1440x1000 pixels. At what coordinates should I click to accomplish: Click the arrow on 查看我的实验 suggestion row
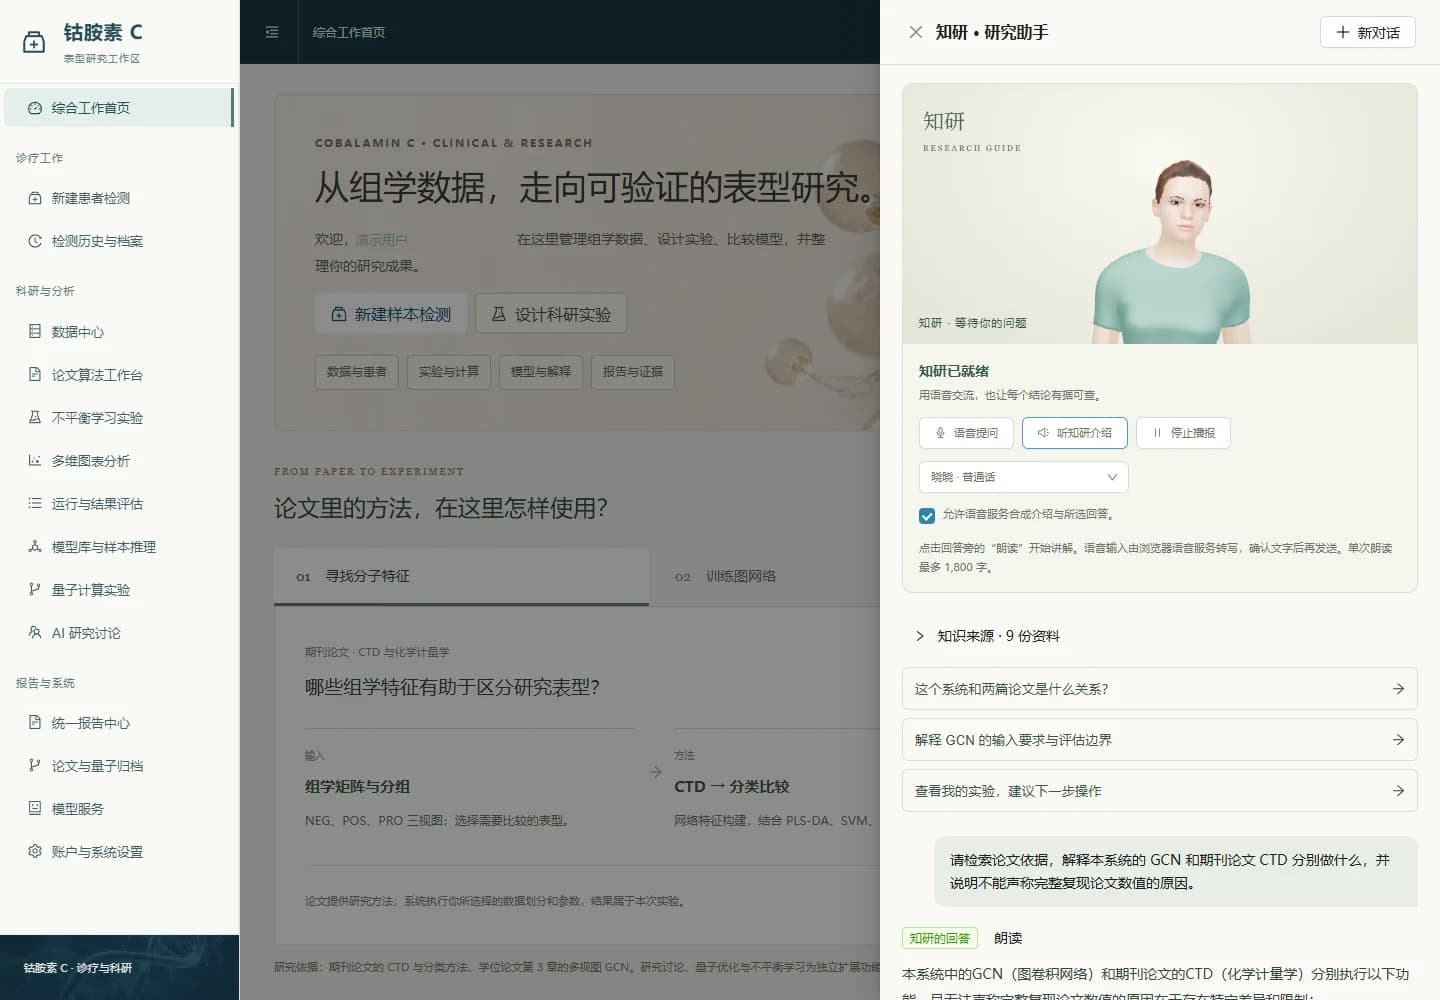[x=1398, y=791]
